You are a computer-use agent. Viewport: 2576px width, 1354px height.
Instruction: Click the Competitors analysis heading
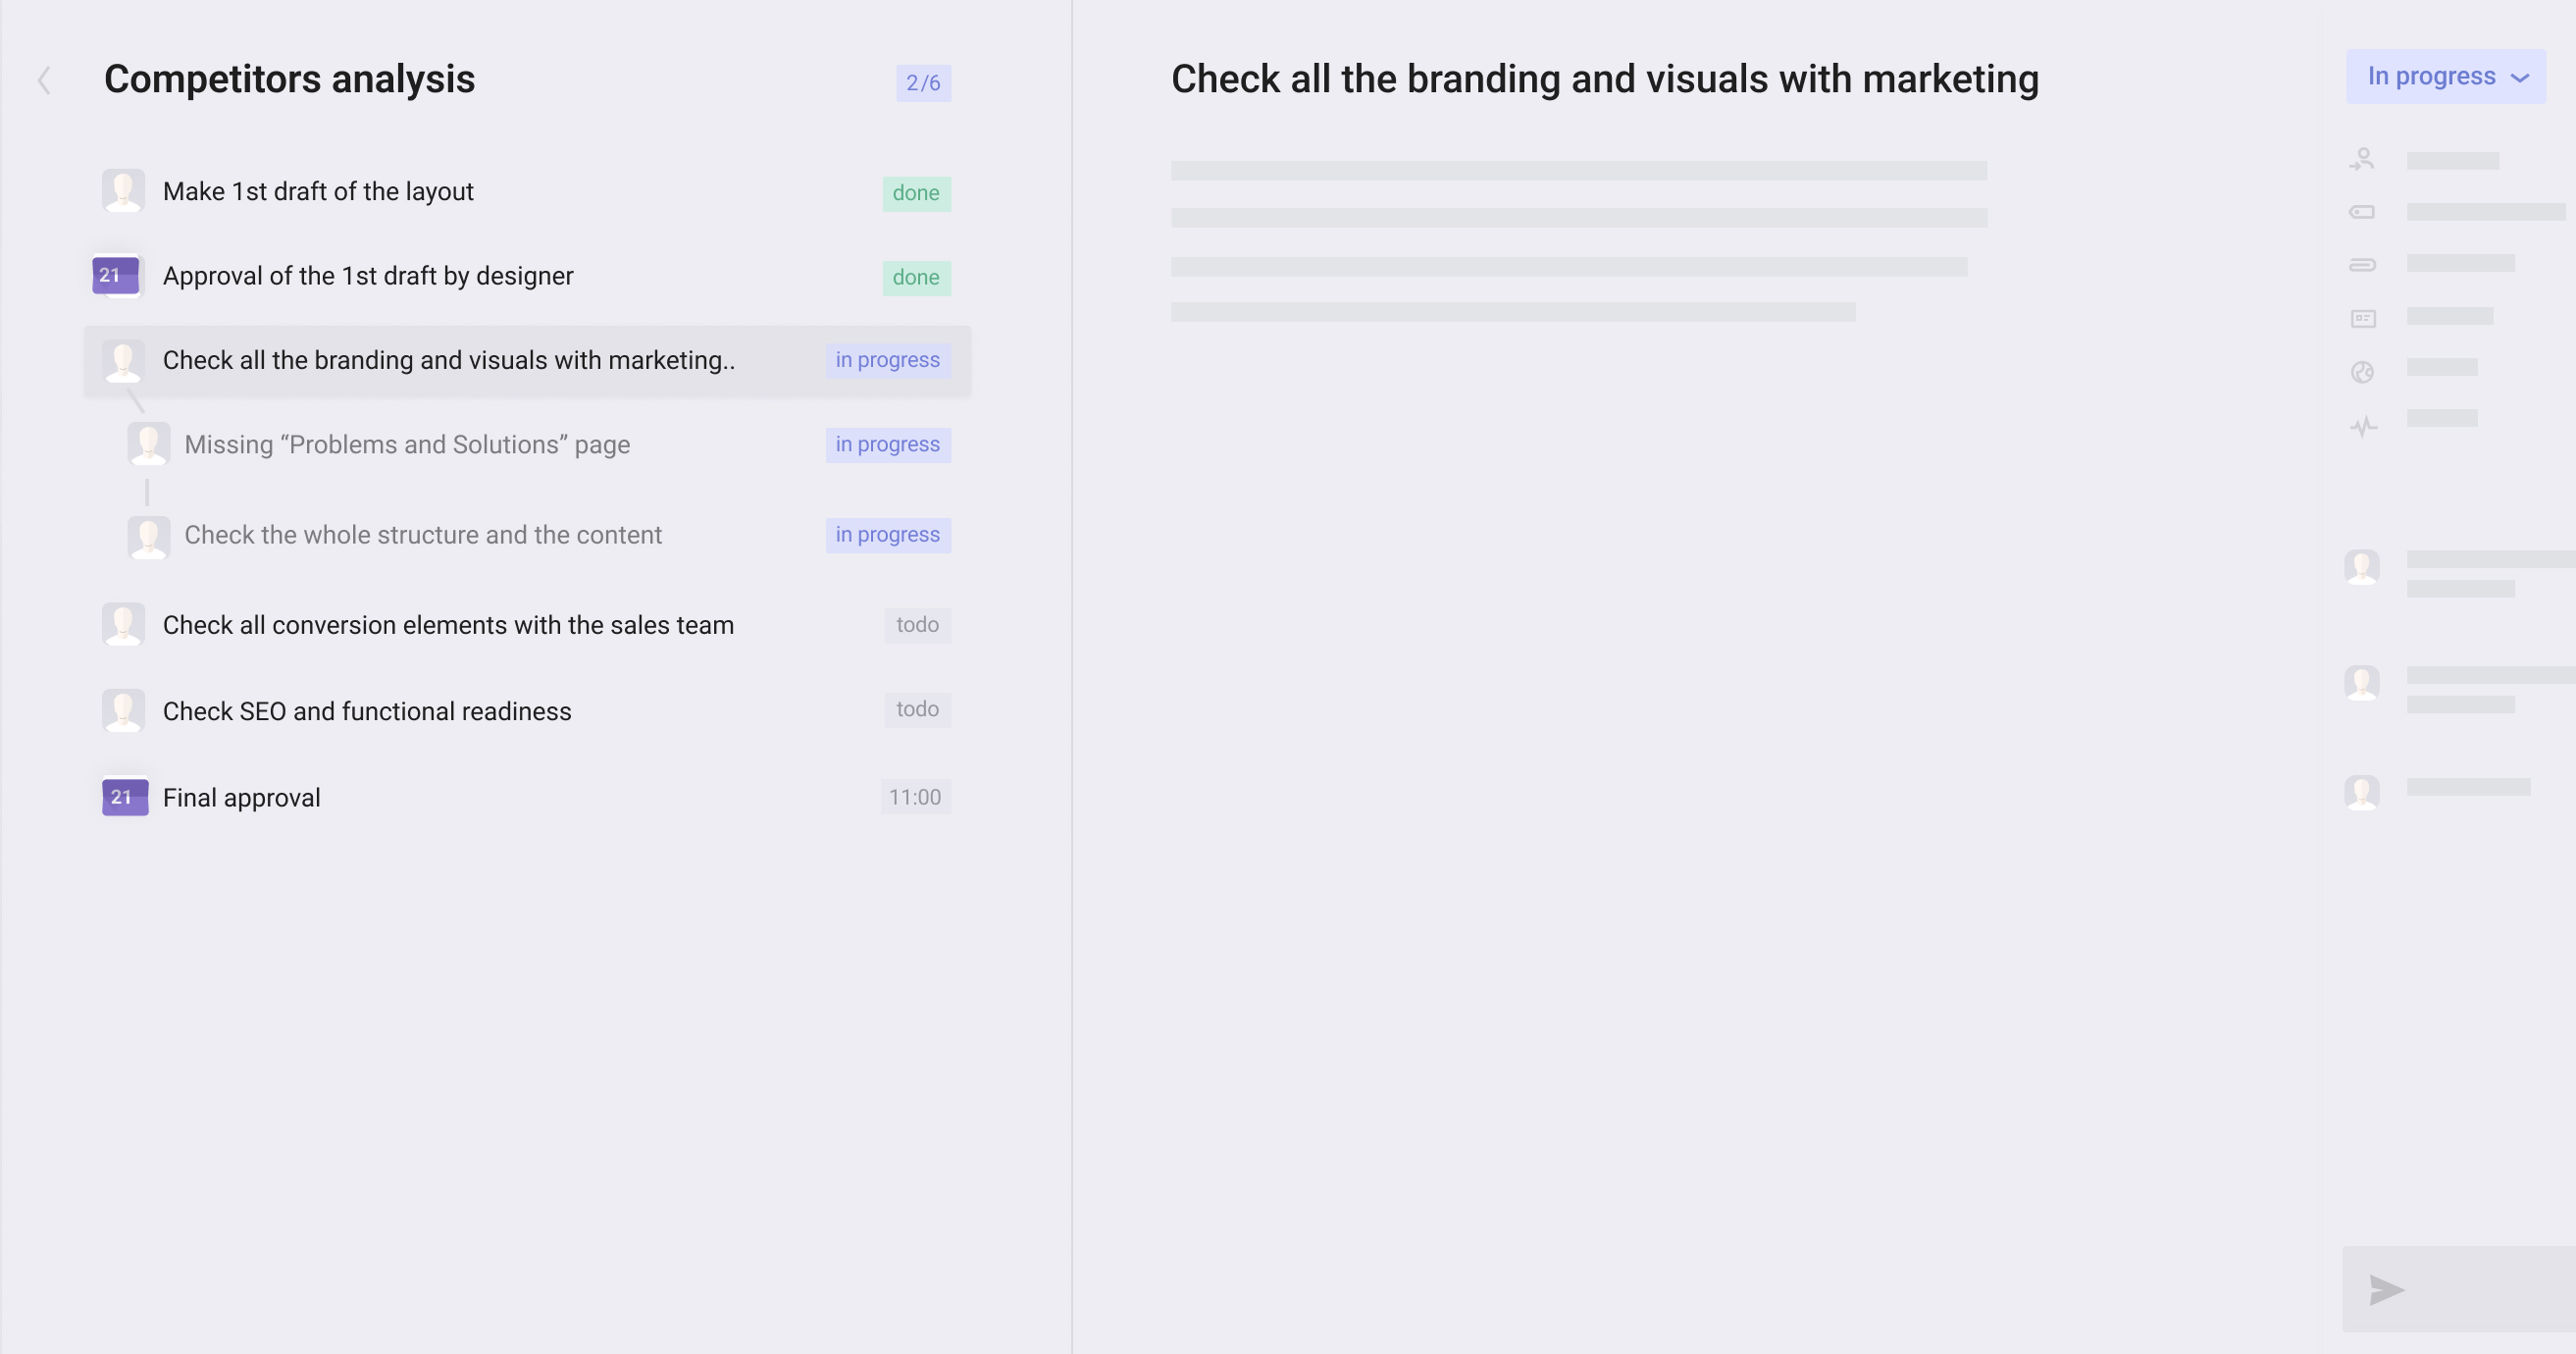[289, 79]
